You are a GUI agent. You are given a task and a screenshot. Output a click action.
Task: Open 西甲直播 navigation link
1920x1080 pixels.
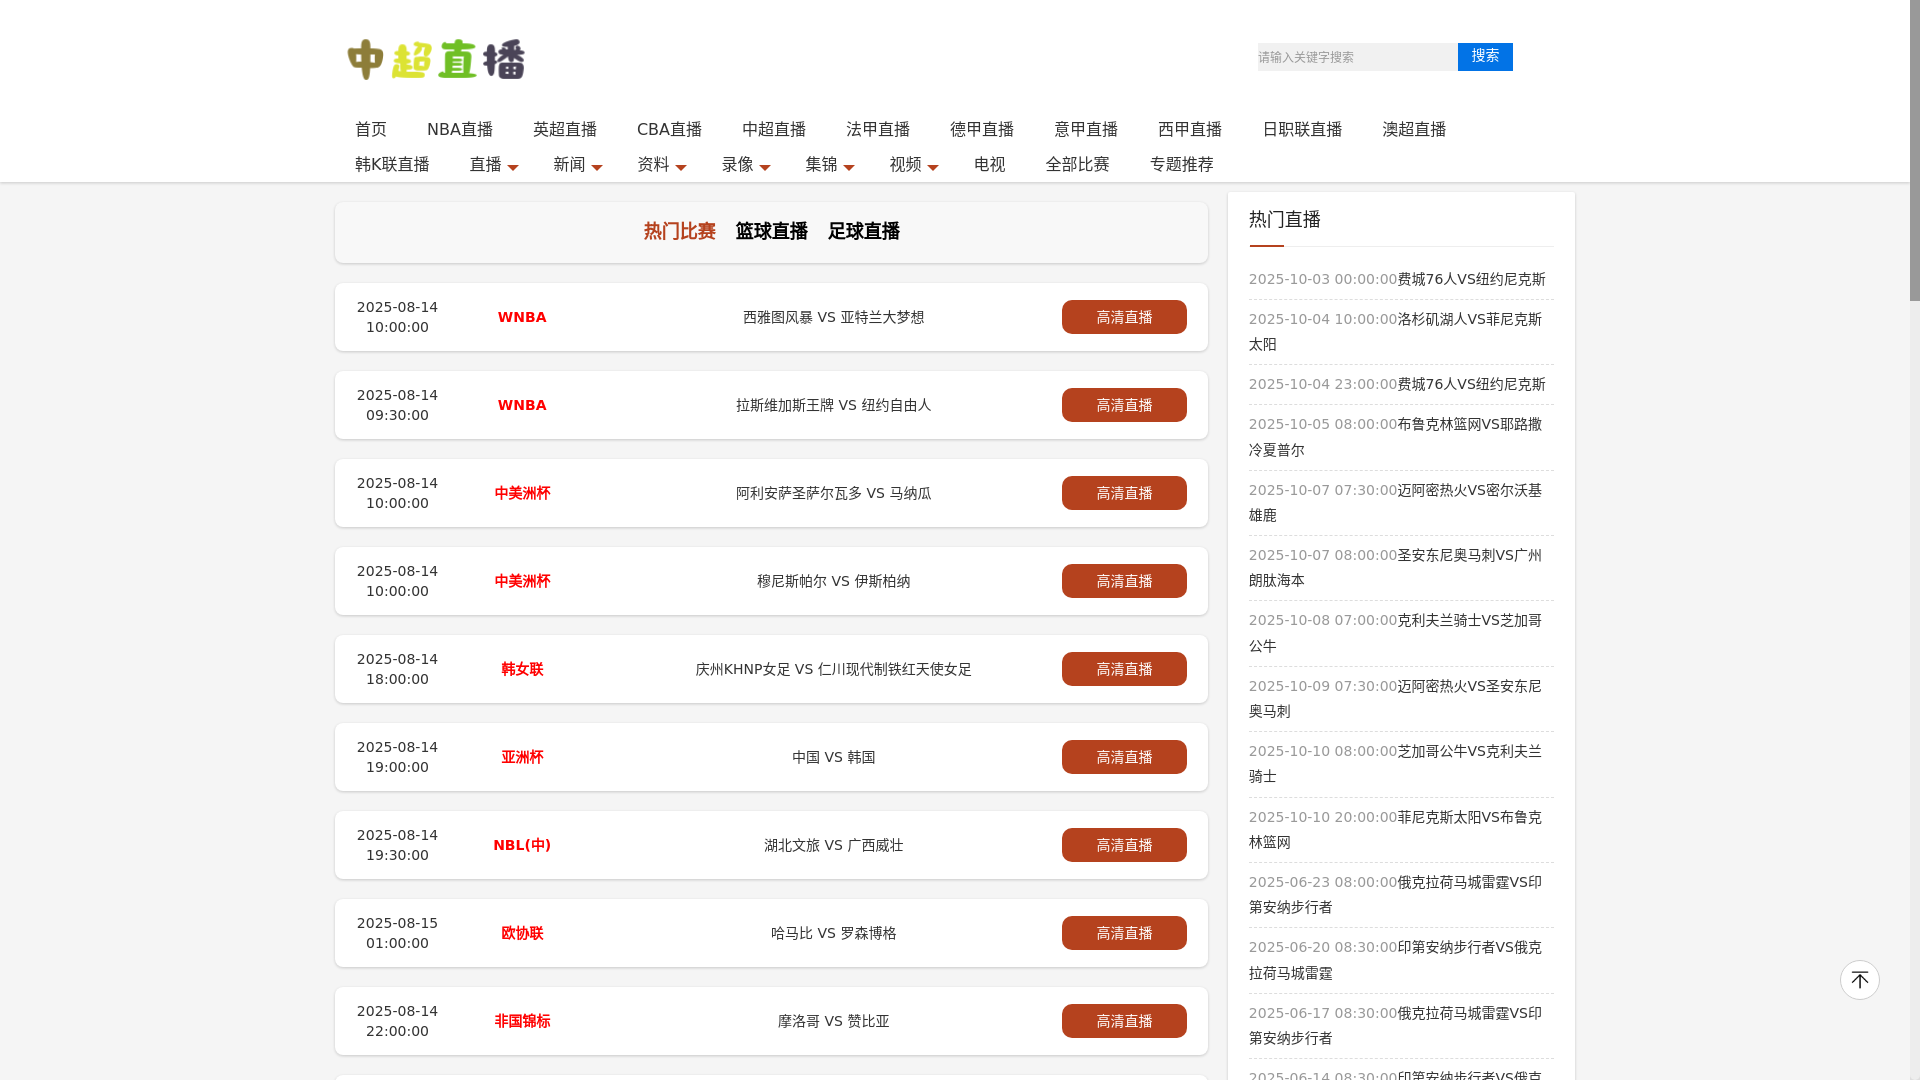click(x=1190, y=129)
